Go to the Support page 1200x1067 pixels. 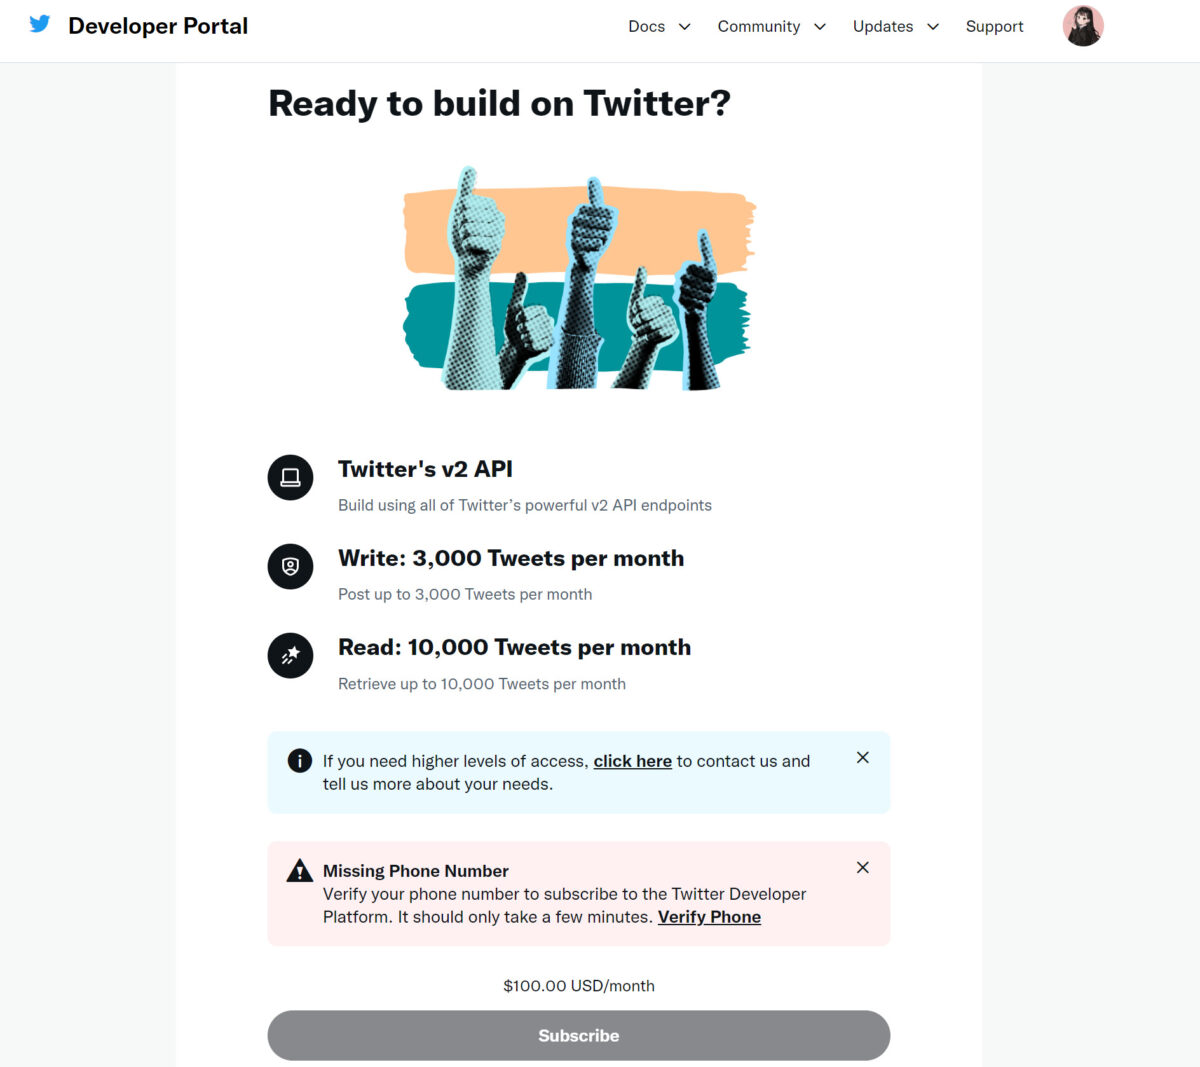pyautogui.click(x=994, y=26)
